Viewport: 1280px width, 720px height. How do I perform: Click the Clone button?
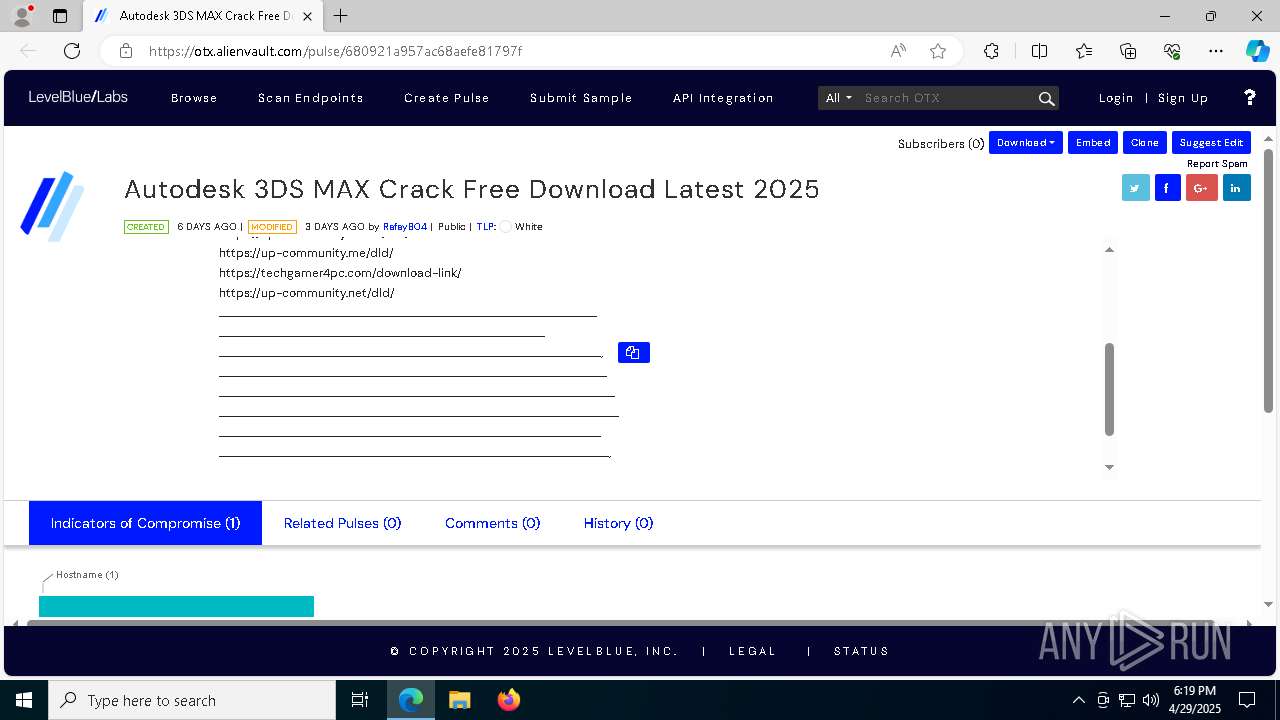point(1145,143)
